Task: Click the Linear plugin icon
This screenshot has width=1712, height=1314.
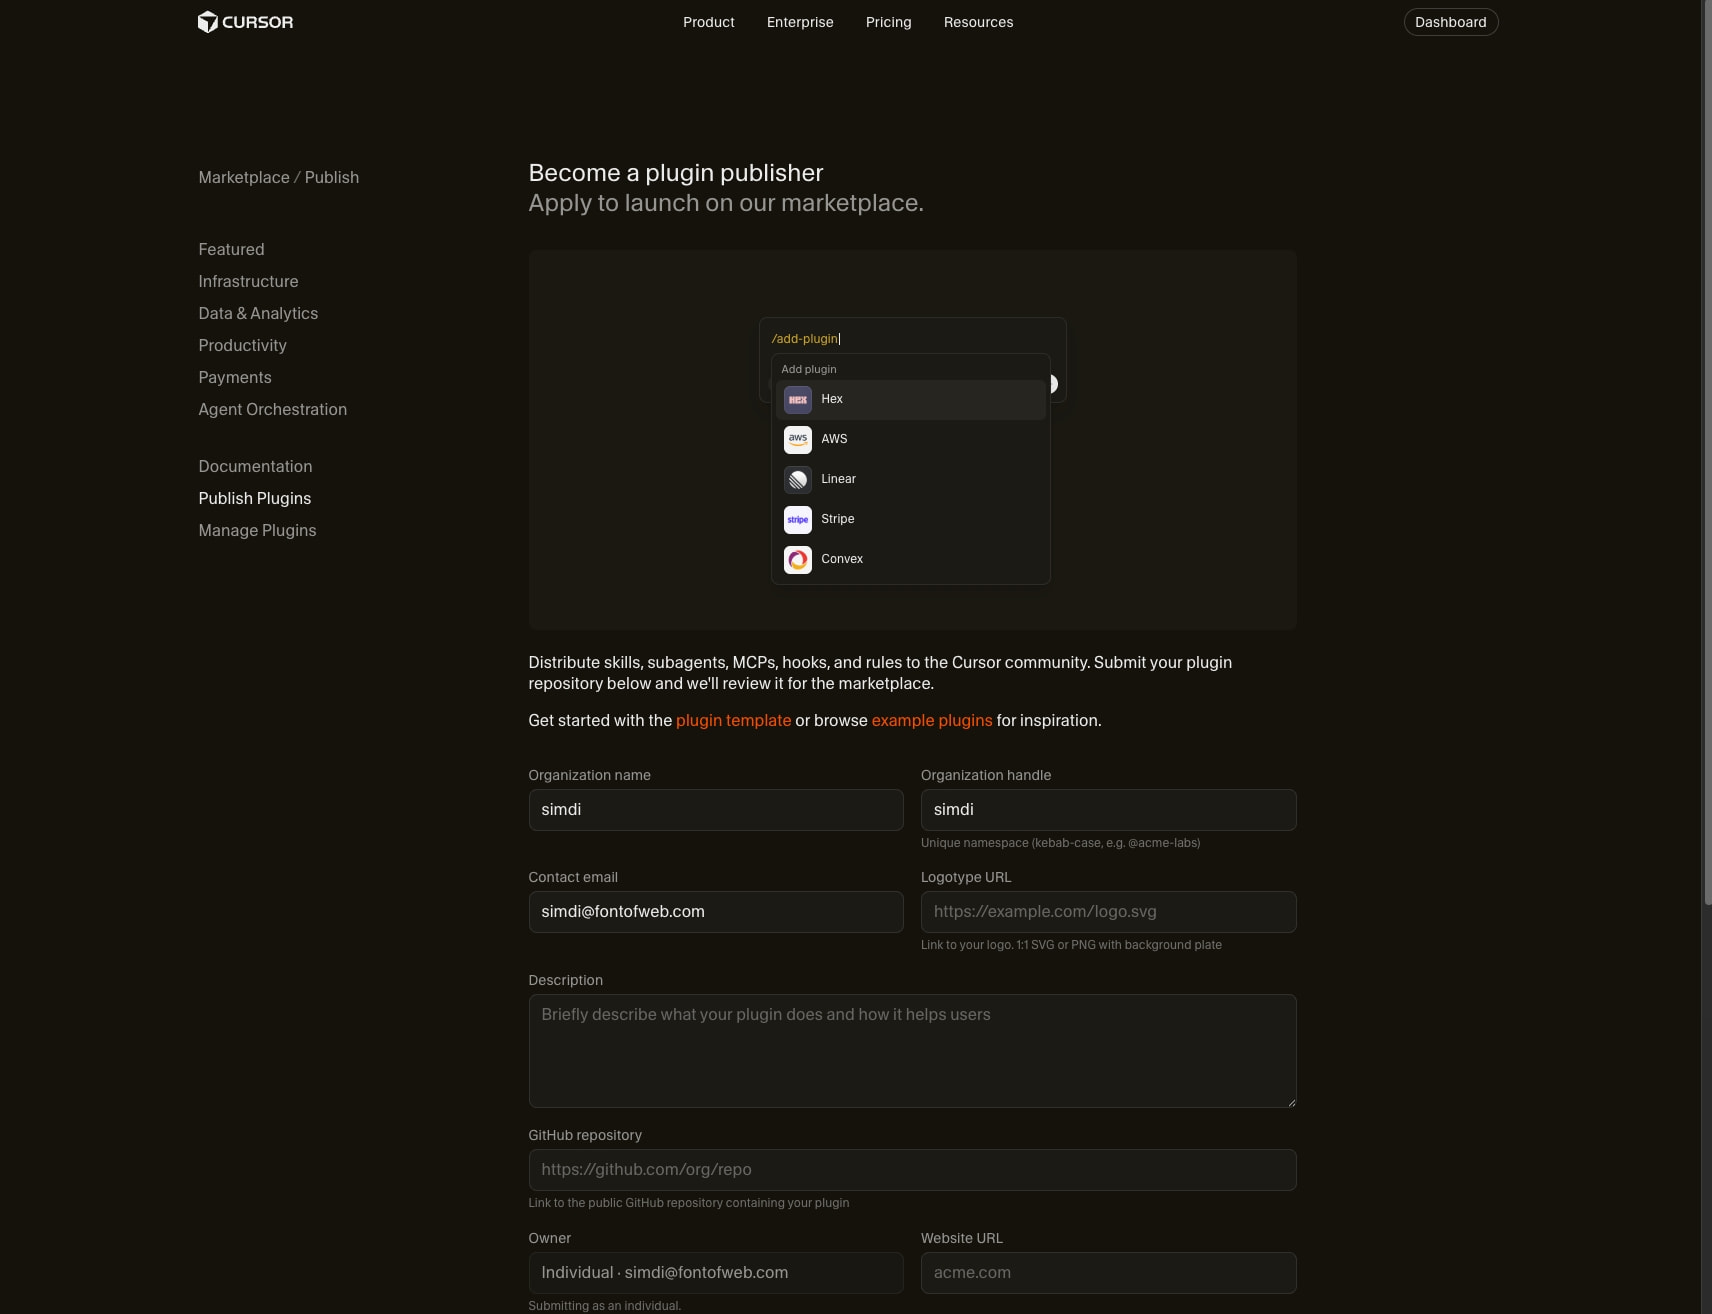Action: tap(798, 480)
